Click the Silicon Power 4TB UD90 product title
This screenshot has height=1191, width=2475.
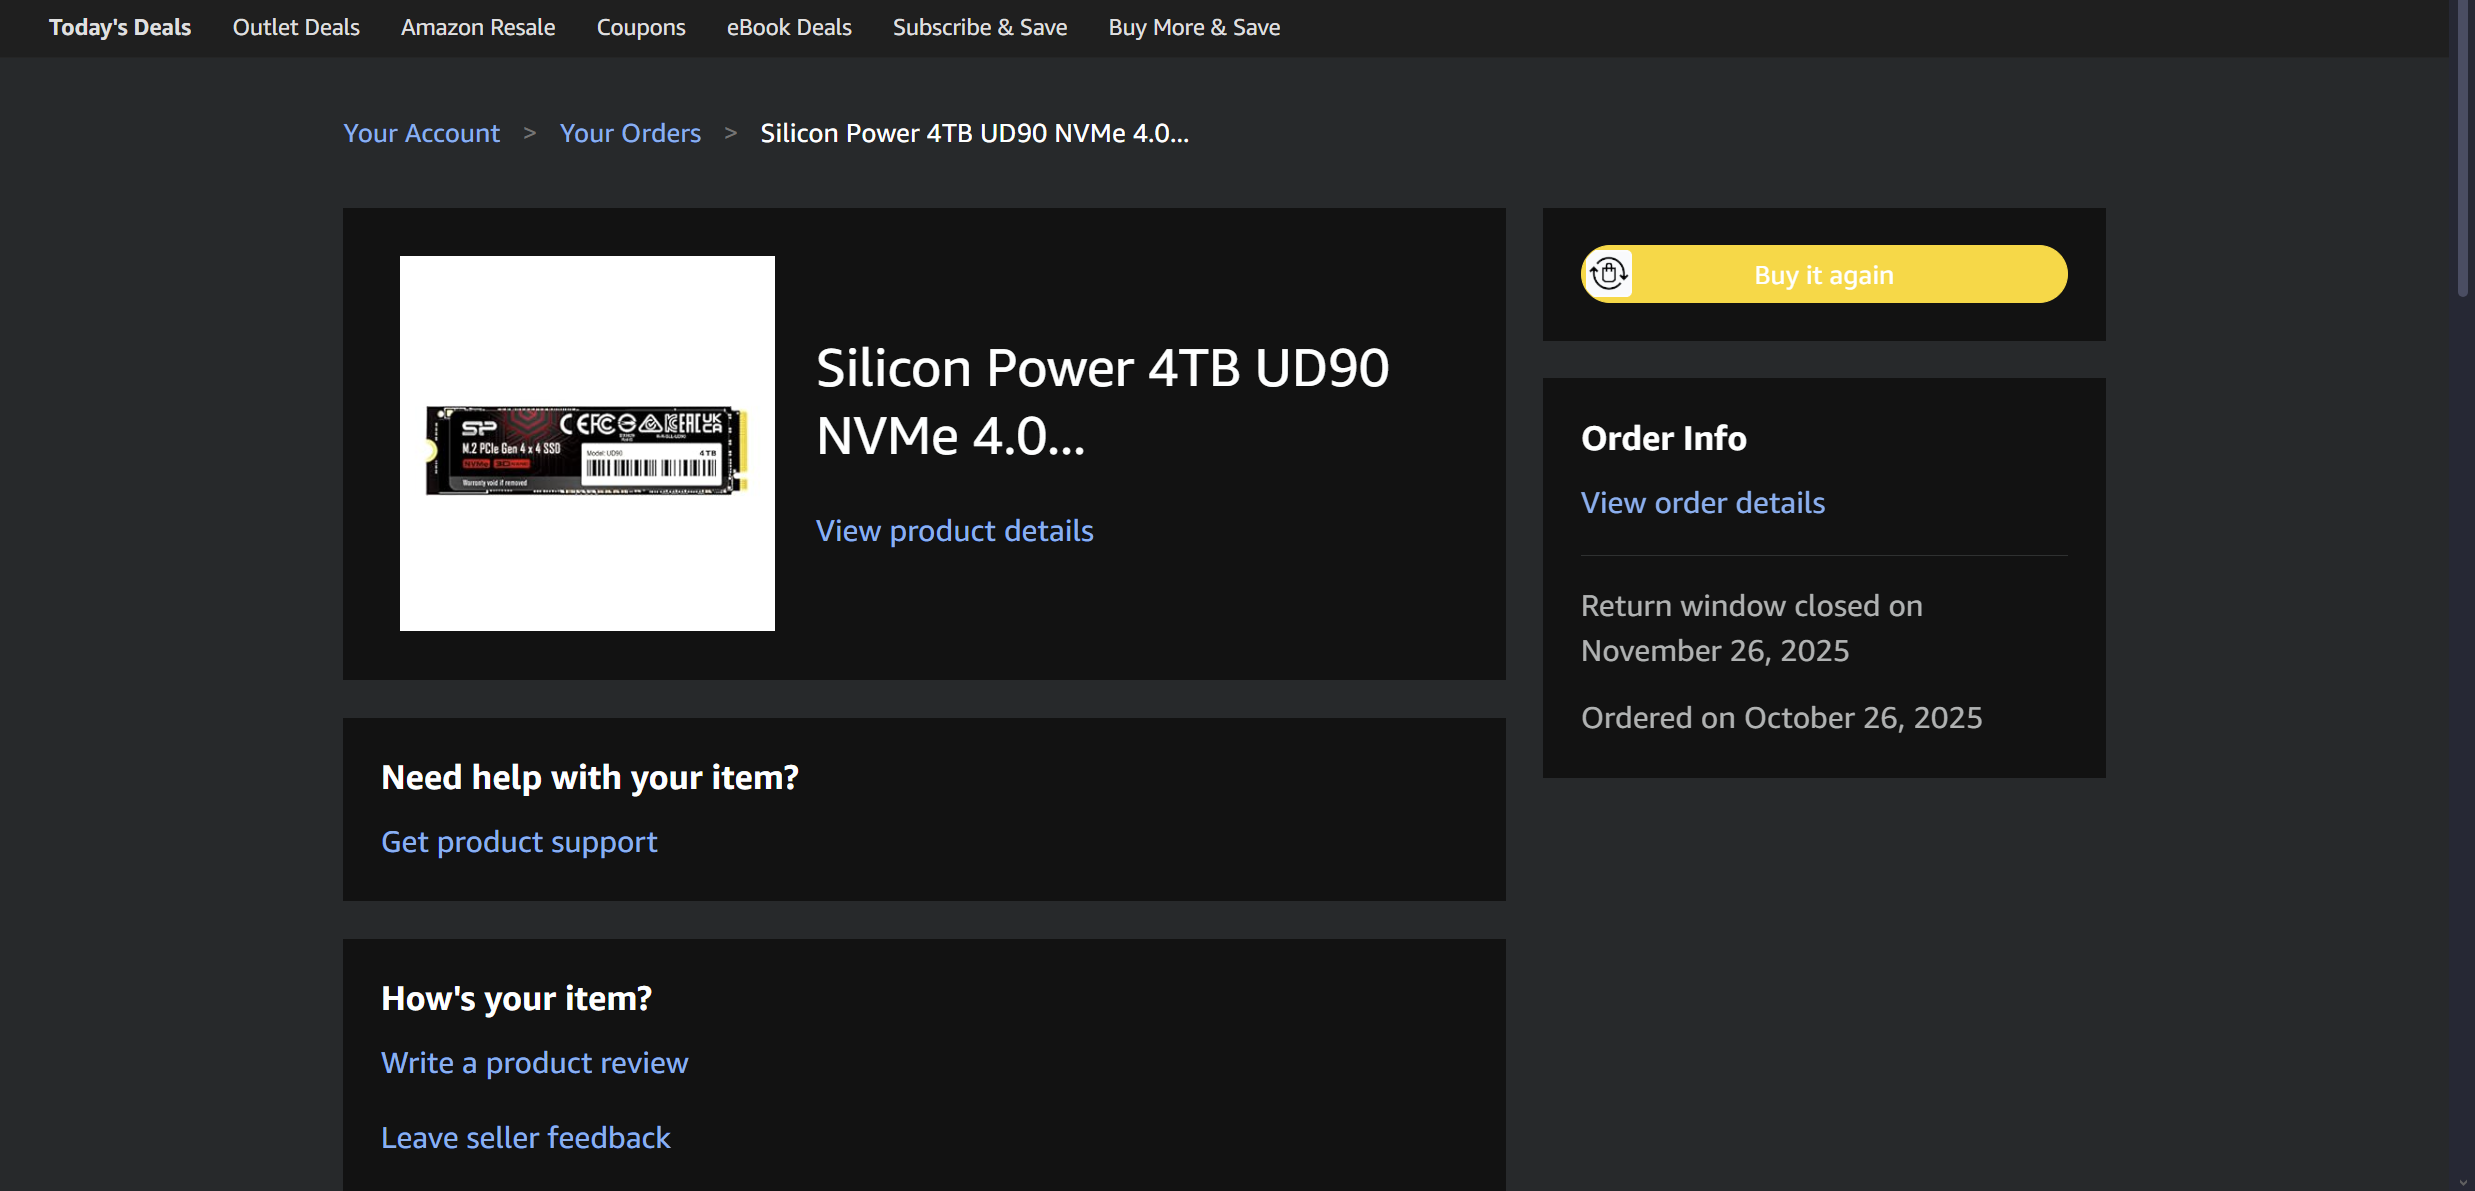coord(1102,401)
